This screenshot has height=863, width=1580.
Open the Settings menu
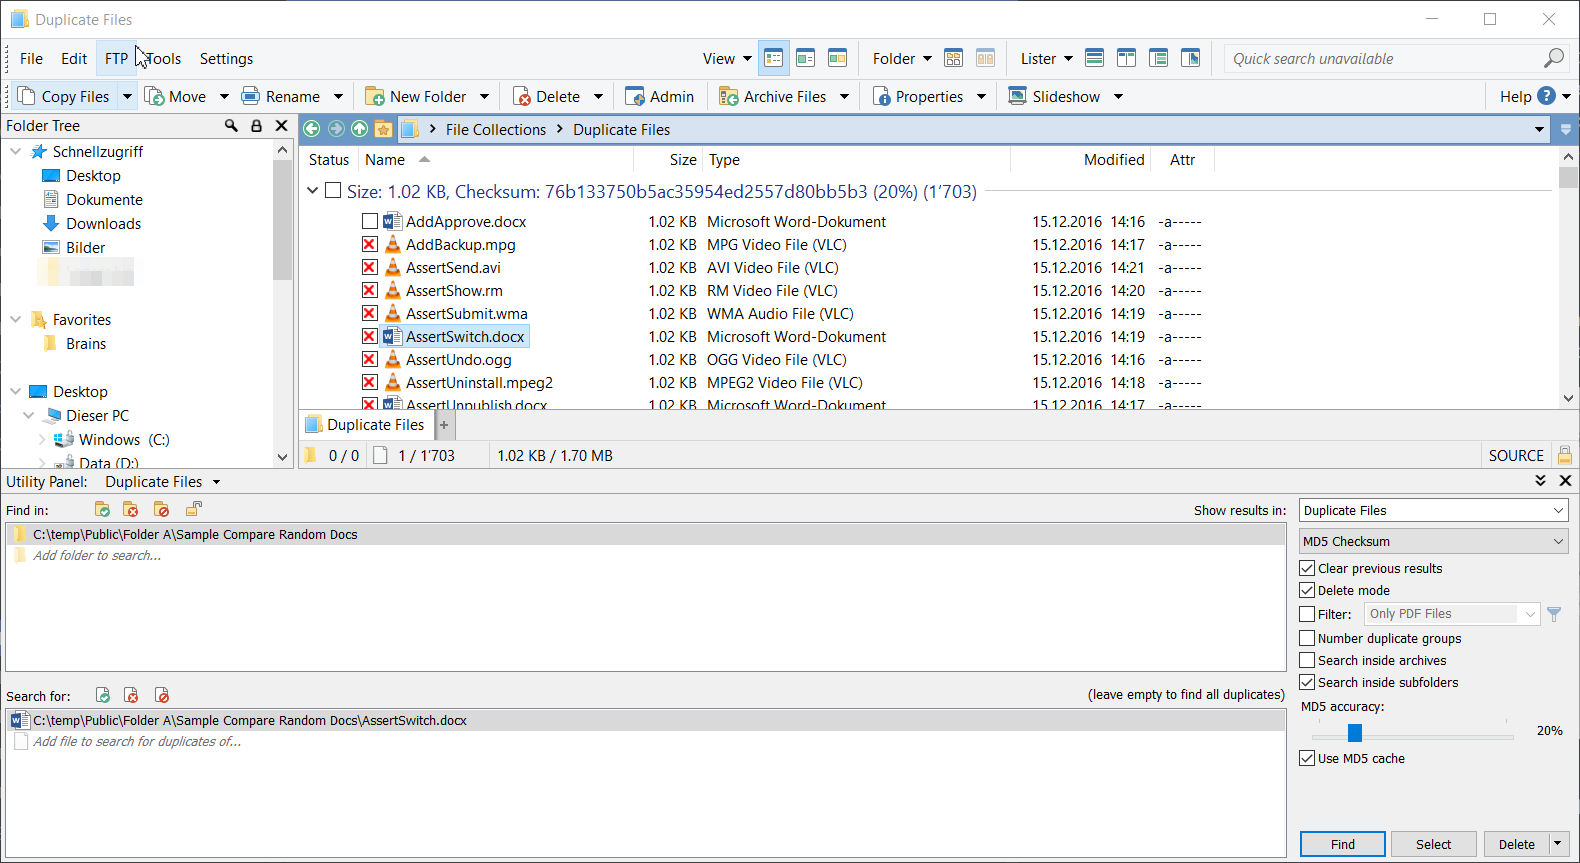click(x=226, y=58)
